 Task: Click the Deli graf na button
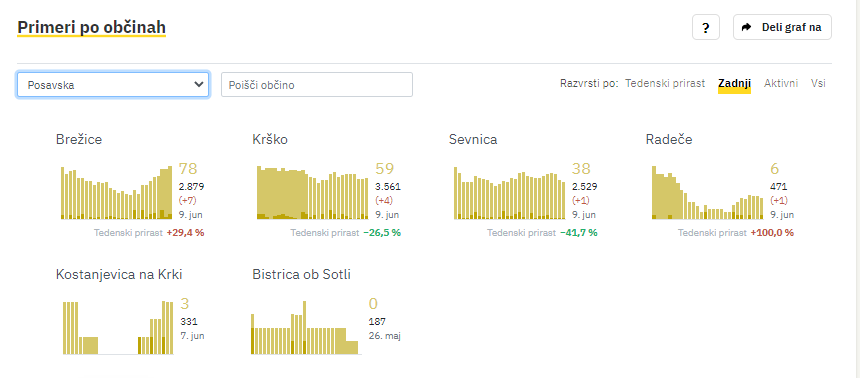click(782, 27)
